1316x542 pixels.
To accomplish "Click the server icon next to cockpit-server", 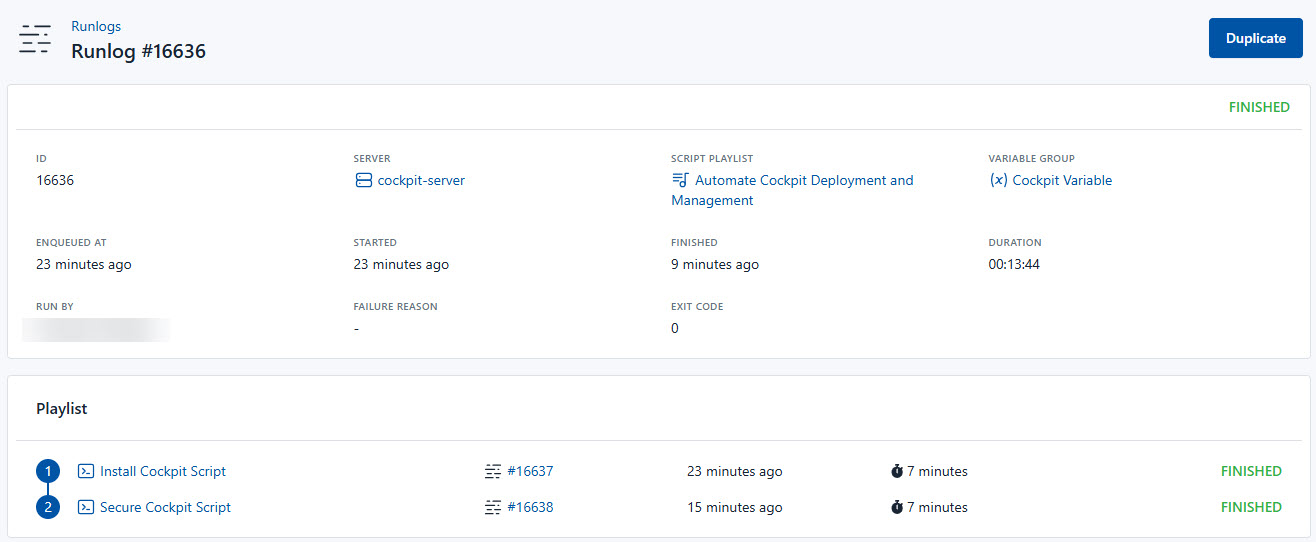I will pos(363,181).
